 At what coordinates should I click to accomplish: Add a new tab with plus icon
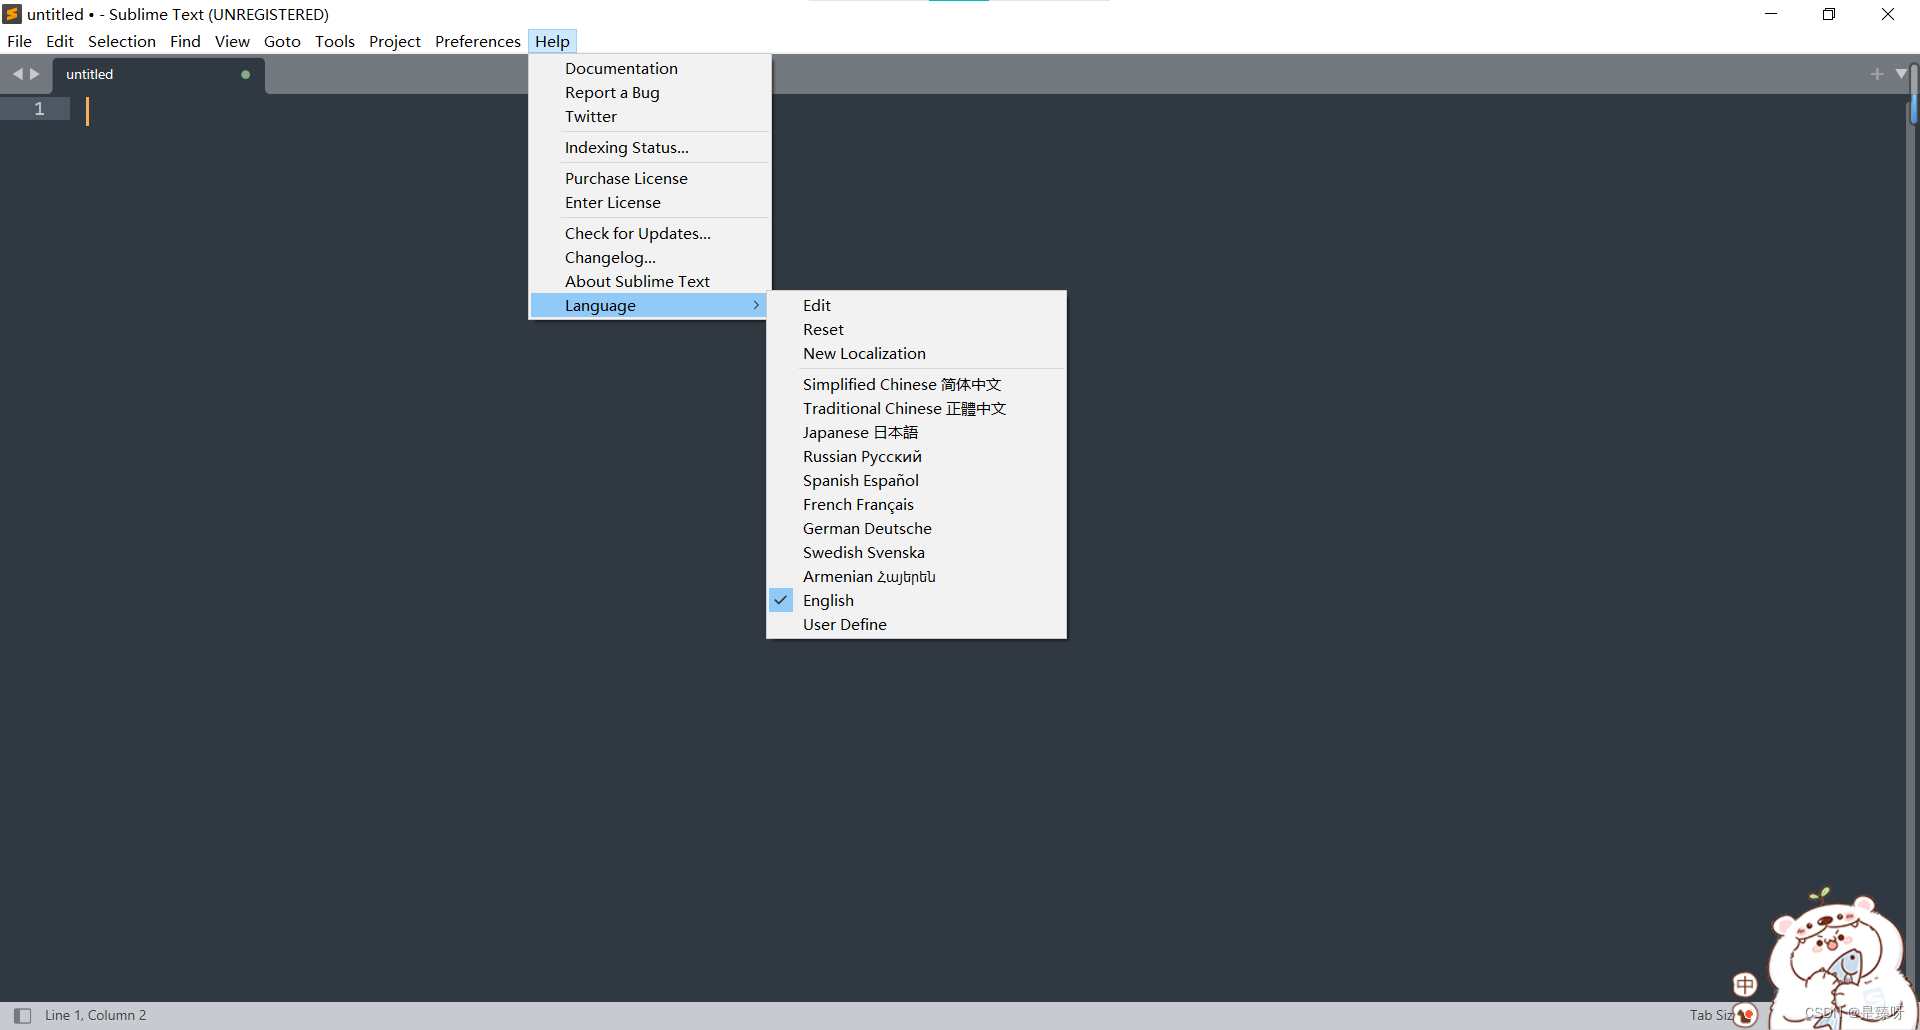pos(1877,74)
